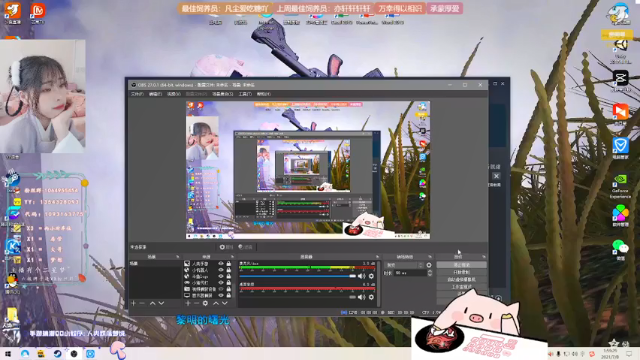
Task: Hide the display capture source via eye icon
Action: pos(221,295)
